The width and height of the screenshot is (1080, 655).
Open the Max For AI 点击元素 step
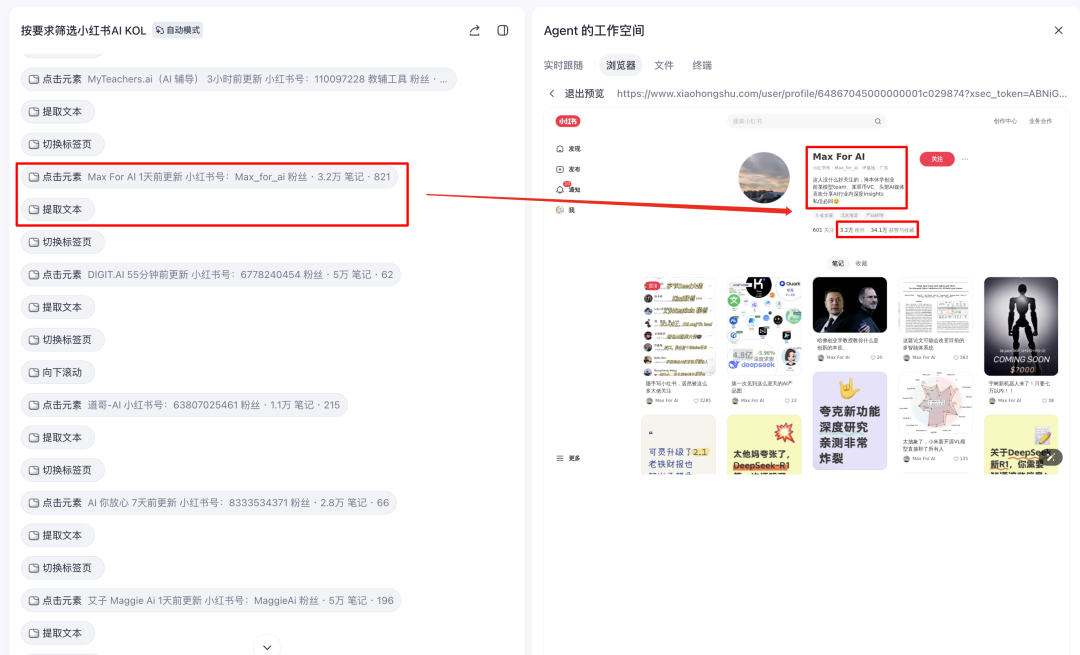tap(209, 177)
